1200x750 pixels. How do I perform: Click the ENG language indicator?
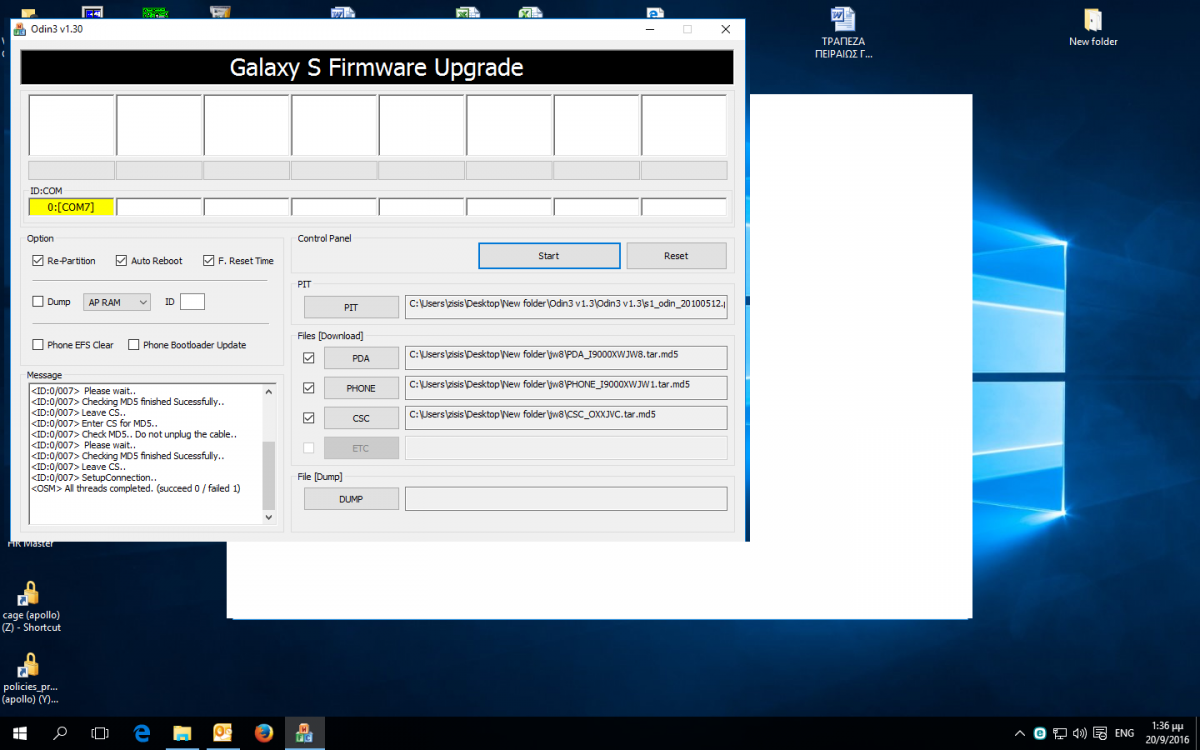[1124, 733]
